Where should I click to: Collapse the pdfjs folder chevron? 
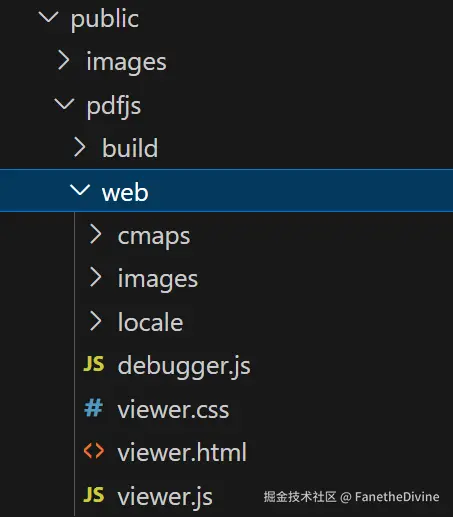pos(64,104)
